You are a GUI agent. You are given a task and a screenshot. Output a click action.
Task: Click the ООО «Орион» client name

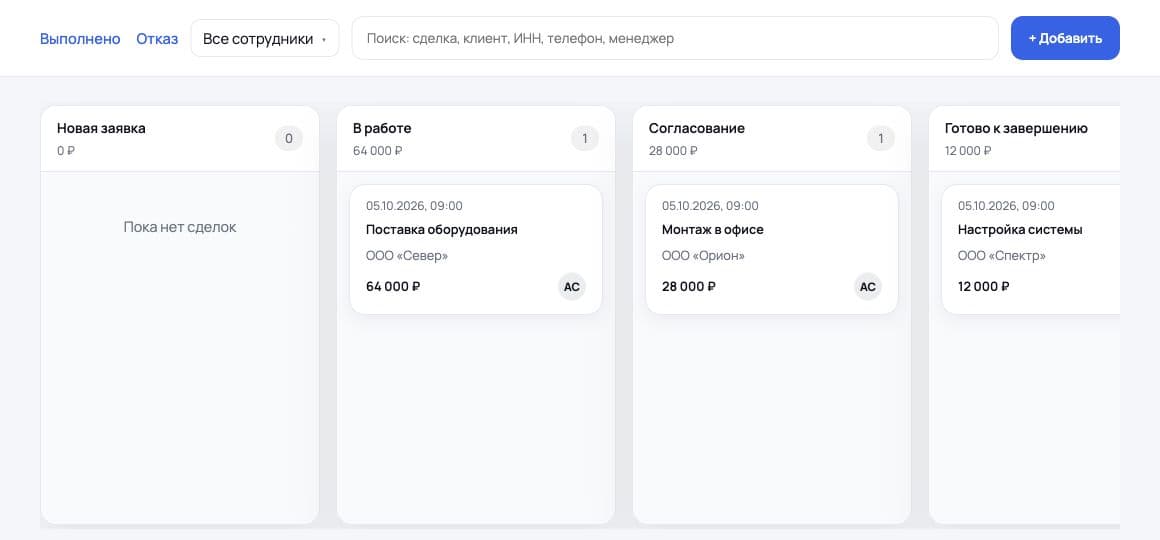point(704,256)
